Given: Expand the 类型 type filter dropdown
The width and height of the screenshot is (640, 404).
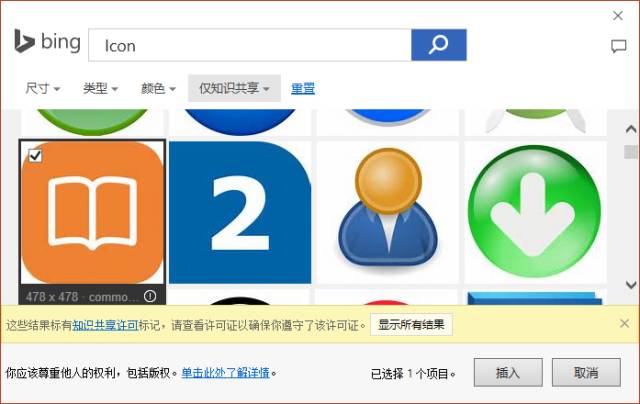Looking at the screenshot, I should (100, 88).
